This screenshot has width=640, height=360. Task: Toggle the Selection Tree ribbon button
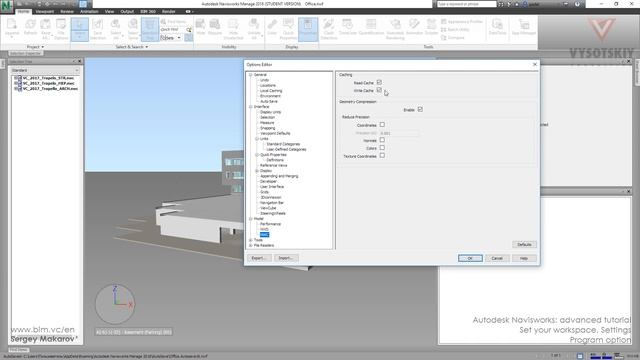150,29
